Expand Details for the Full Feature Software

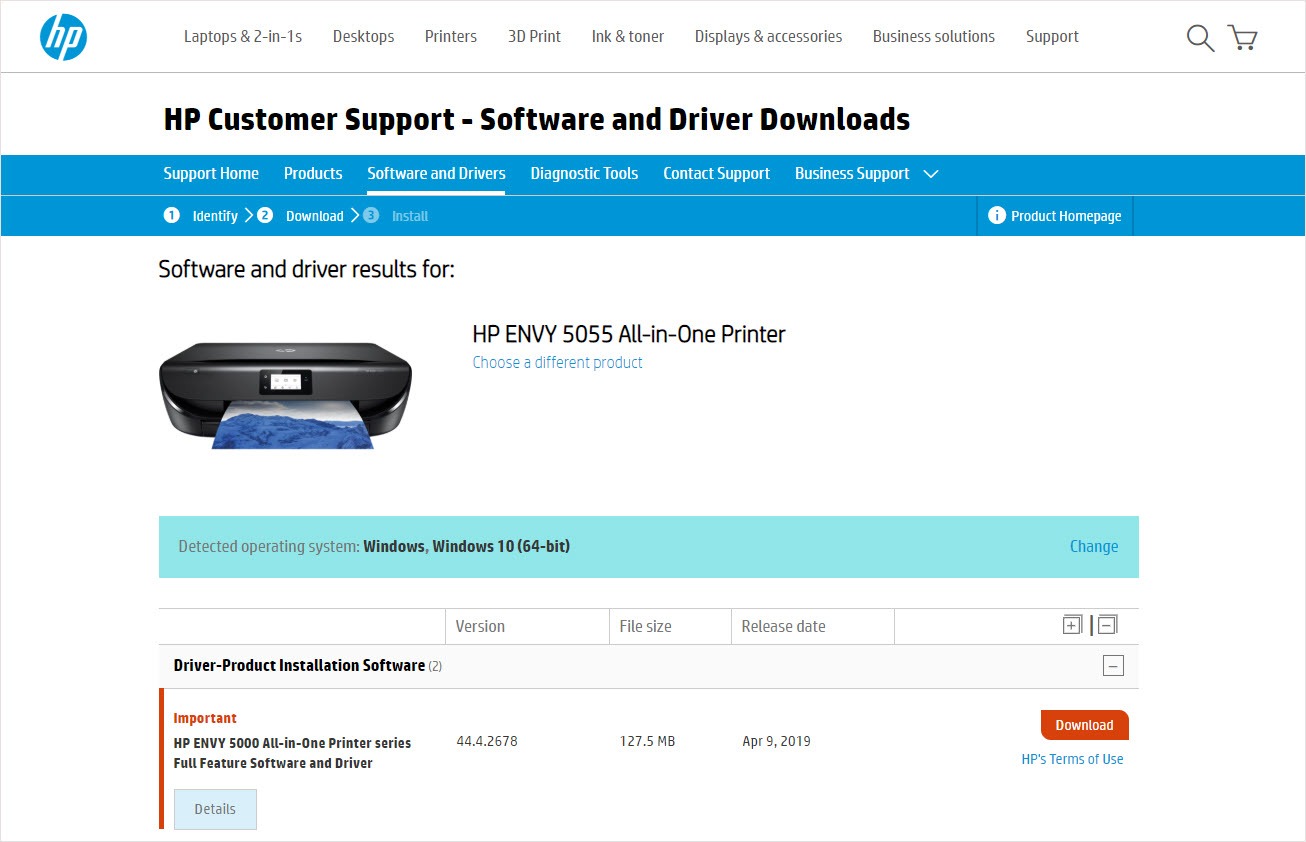tap(214, 809)
